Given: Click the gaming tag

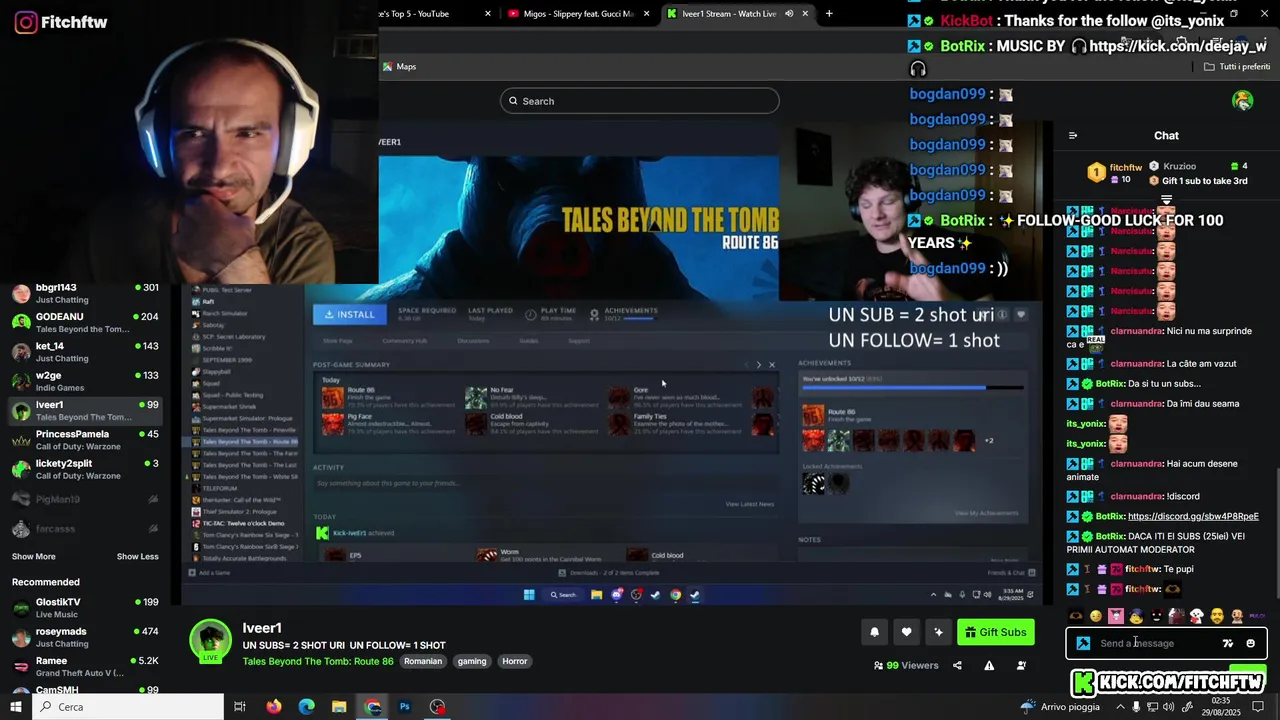Looking at the screenshot, I should tap(472, 661).
